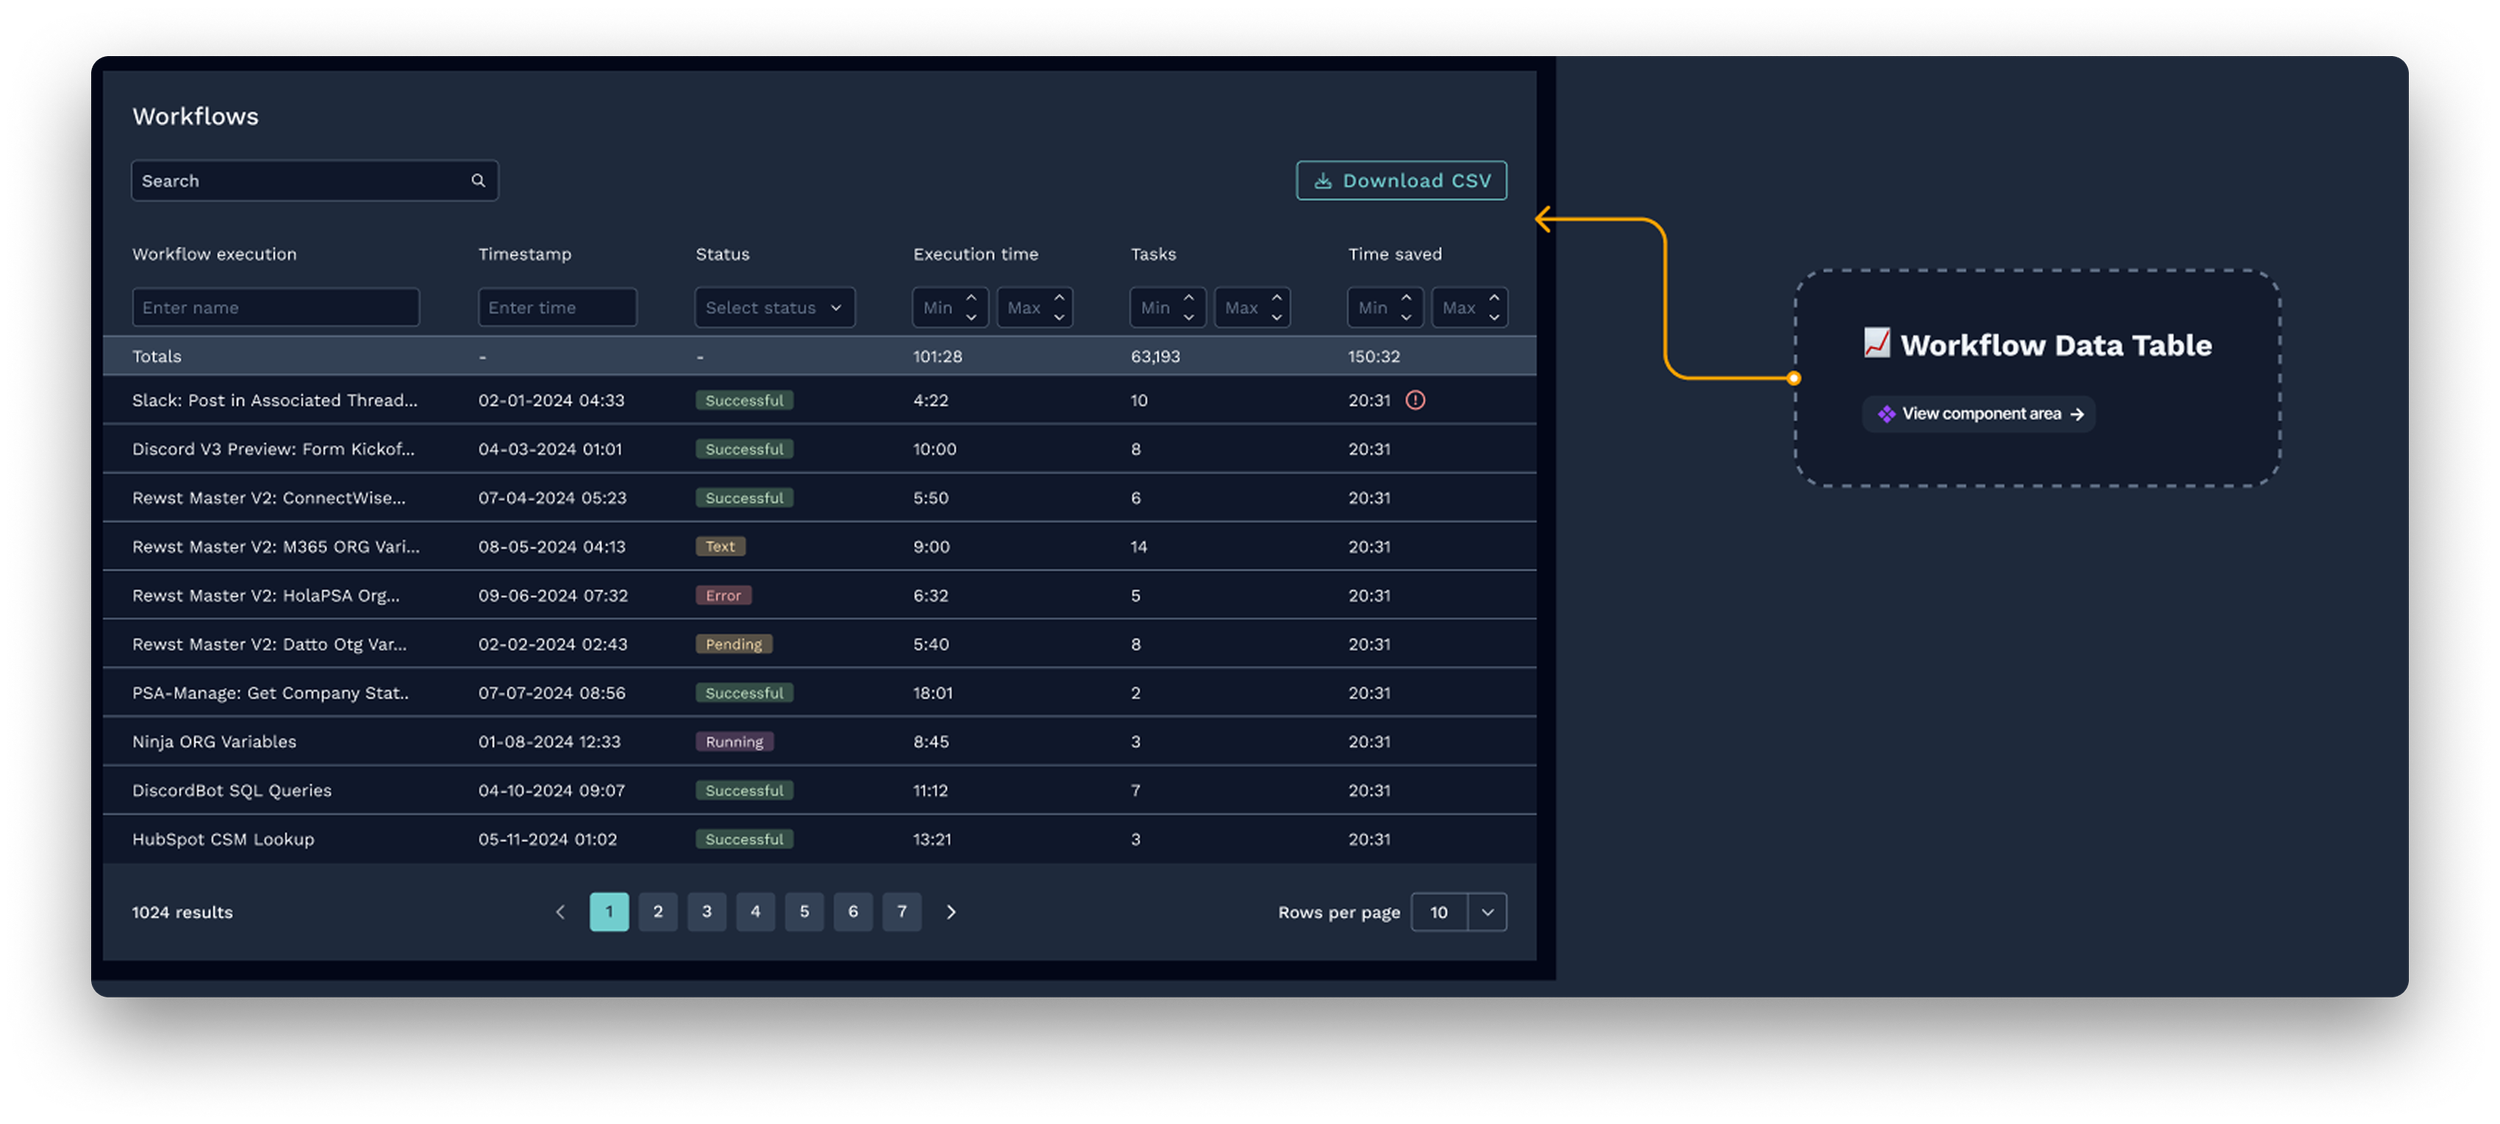2500x1124 pixels.
Task: Click the Enter time filter field
Action: click(x=557, y=308)
